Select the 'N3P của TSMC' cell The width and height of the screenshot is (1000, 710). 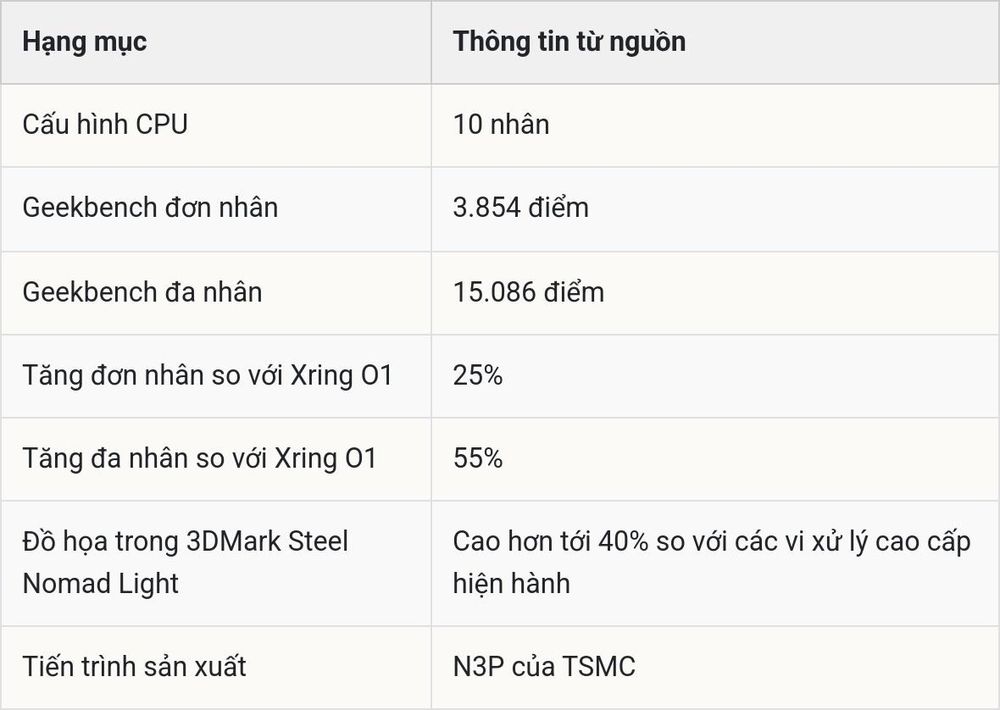[715, 667]
